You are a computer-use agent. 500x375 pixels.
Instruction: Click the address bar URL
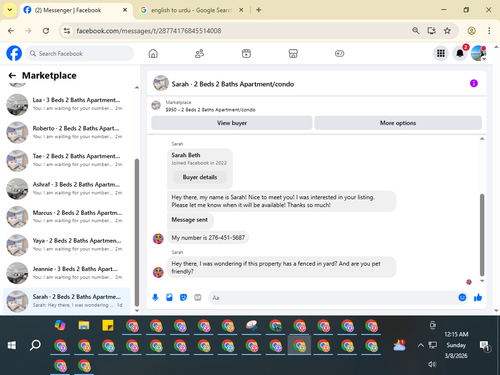pyautogui.click(x=149, y=31)
